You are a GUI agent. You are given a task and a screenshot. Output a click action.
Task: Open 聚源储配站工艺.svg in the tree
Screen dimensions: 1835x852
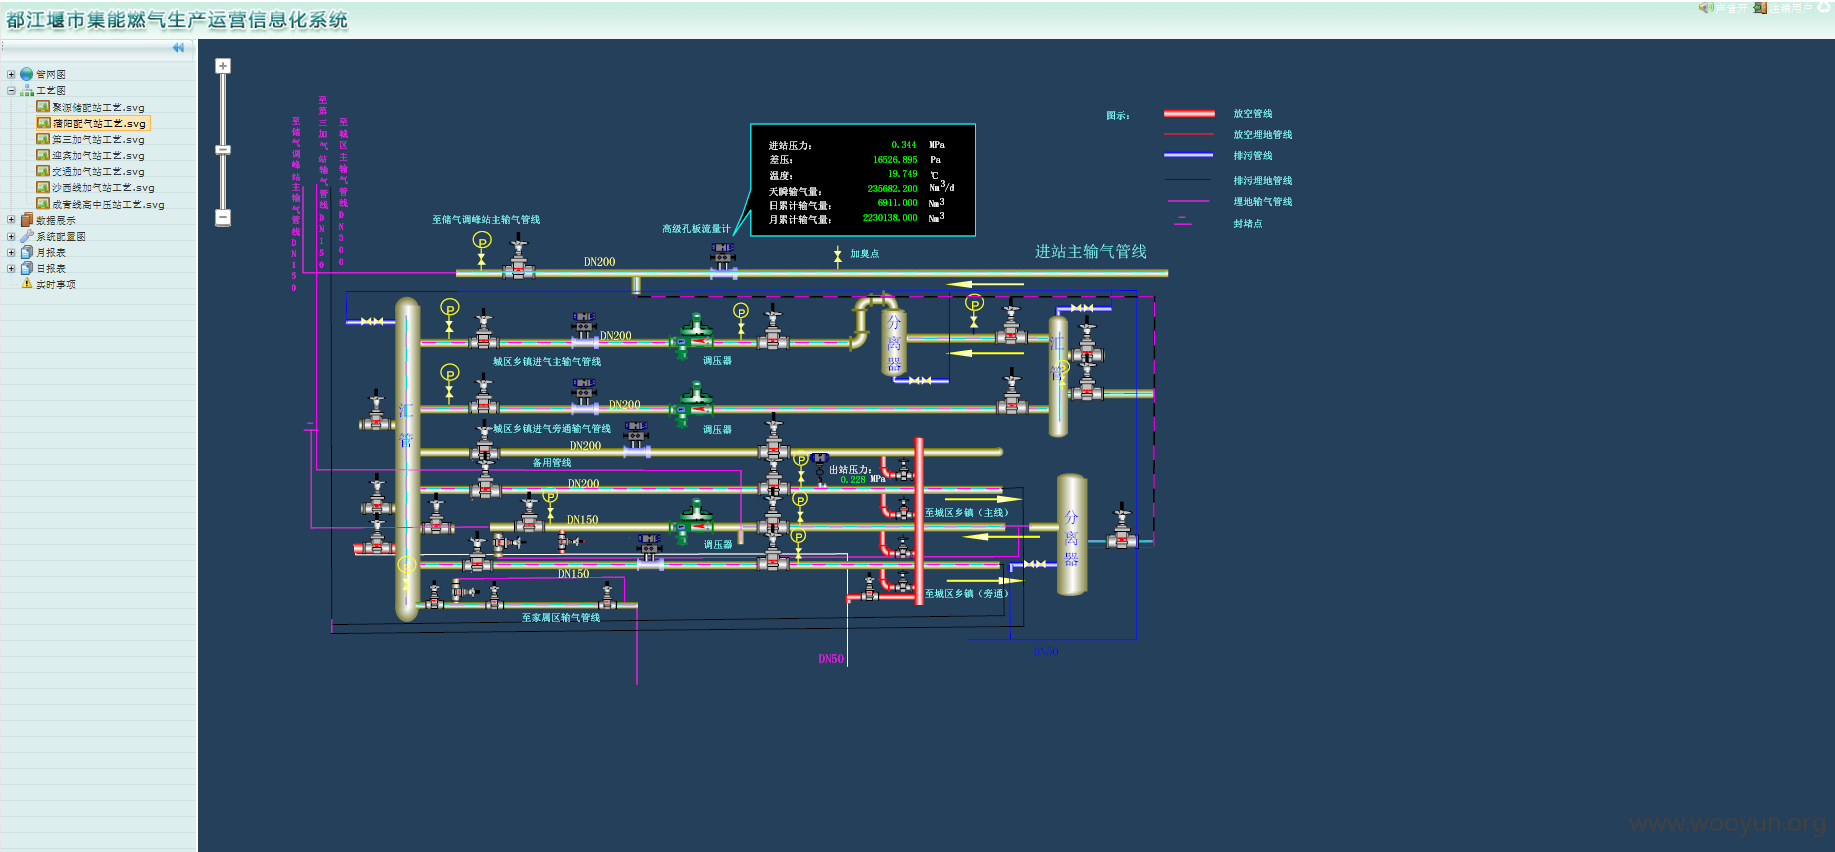click(x=98, y=107)
